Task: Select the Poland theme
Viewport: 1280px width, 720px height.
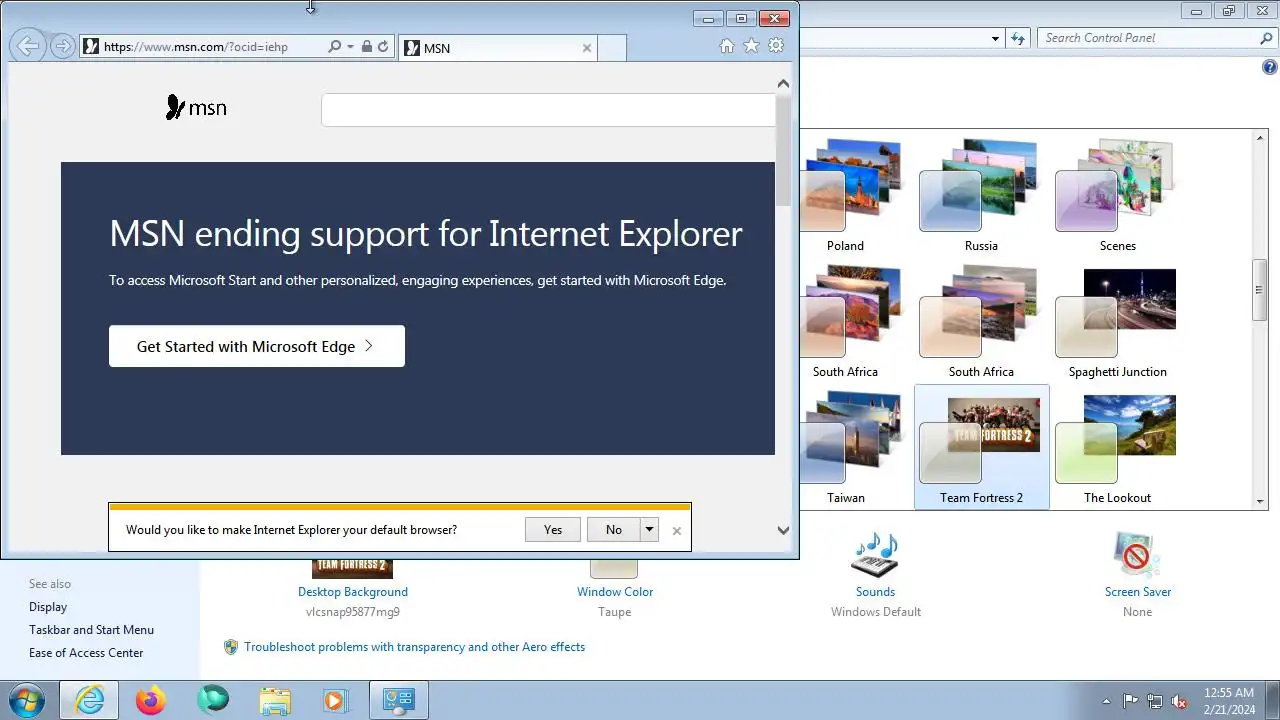Action: pos(845,196)
